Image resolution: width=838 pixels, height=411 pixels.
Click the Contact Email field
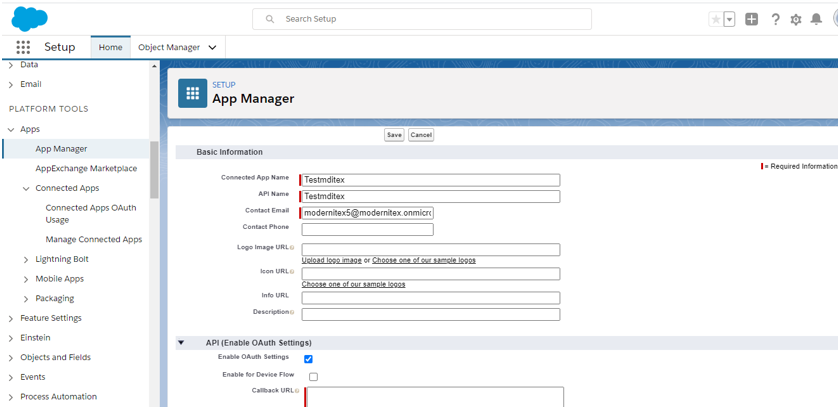tap(368, 213)
